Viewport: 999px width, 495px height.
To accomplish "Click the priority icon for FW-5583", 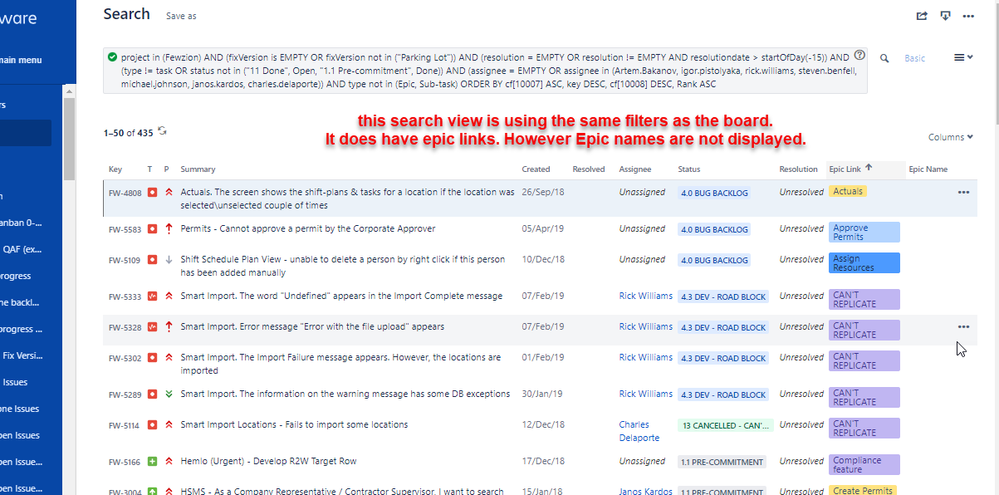I will point(168,229).
